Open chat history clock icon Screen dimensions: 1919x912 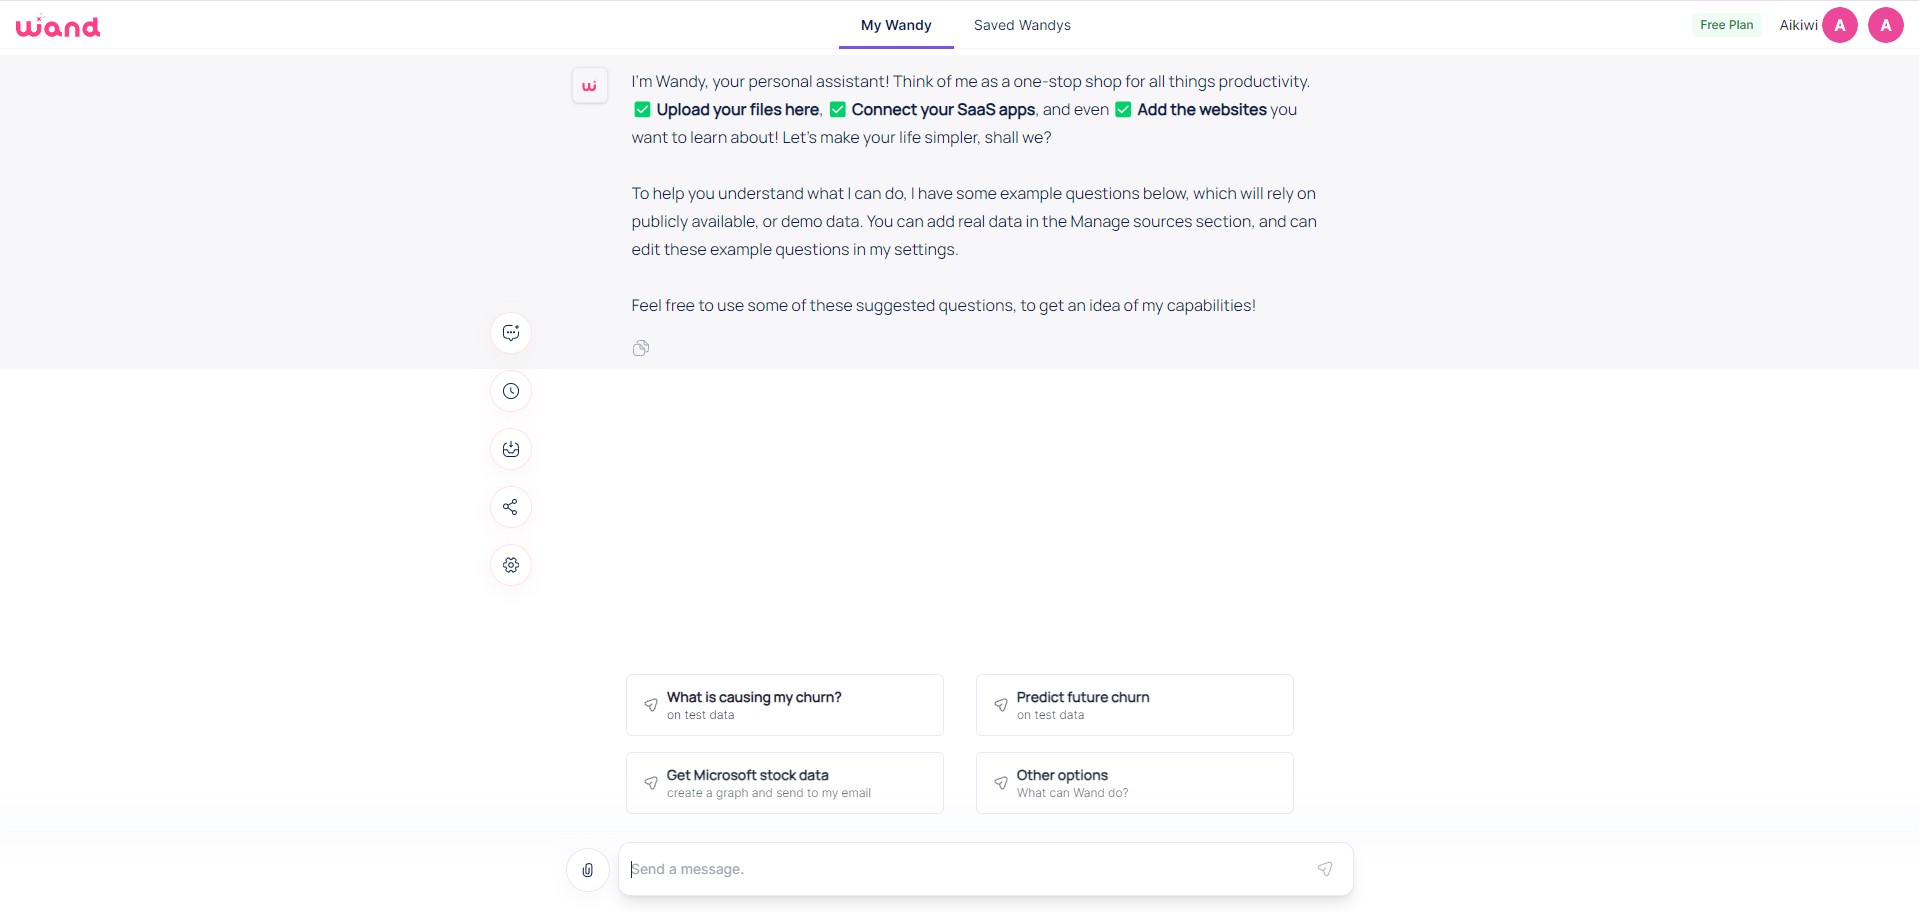[x=511, y=391]
